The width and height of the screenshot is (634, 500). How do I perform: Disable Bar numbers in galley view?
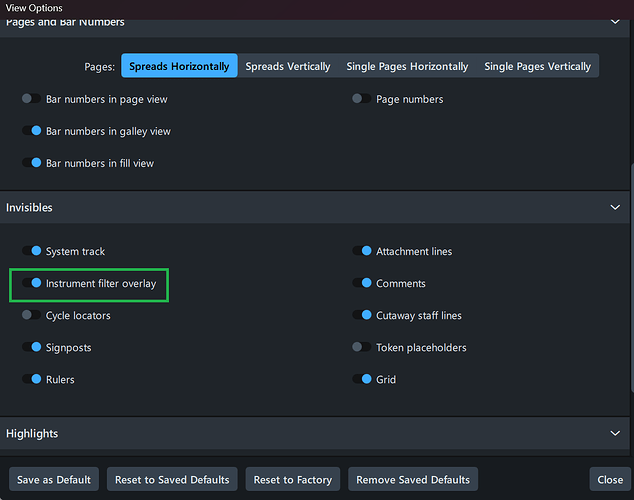coord(32,131)
